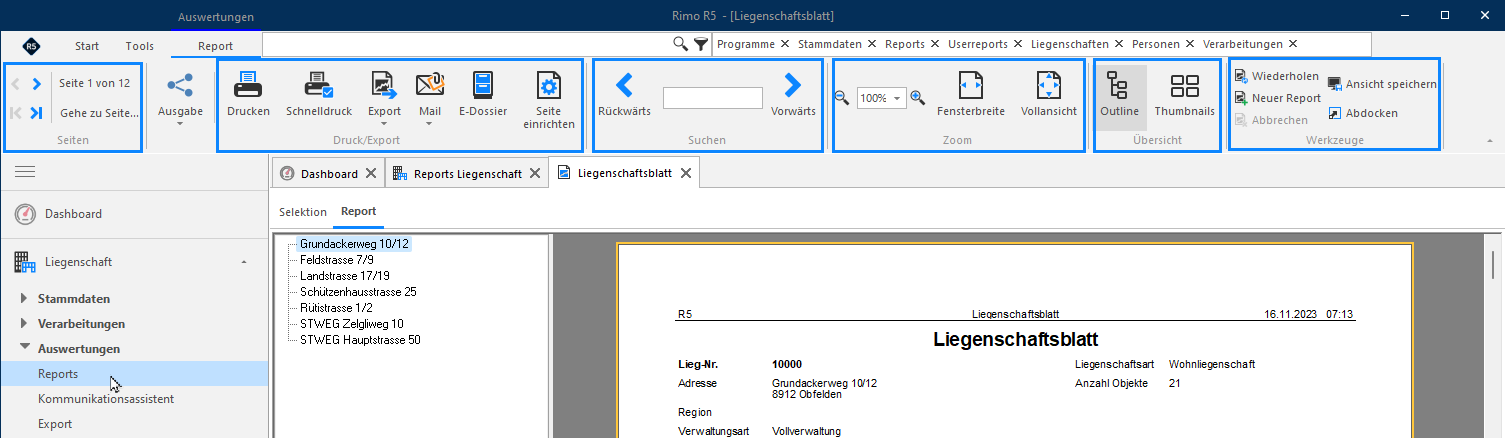Click Abdocken to undock
The width and height of the screenshot is (1505, 438).
click(1362, 113)
